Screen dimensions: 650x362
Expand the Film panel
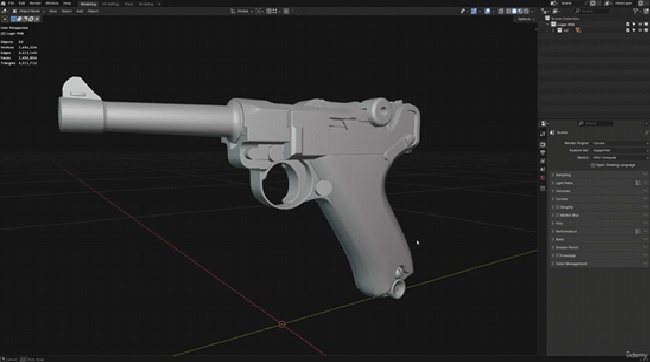(x=599, y=224)
